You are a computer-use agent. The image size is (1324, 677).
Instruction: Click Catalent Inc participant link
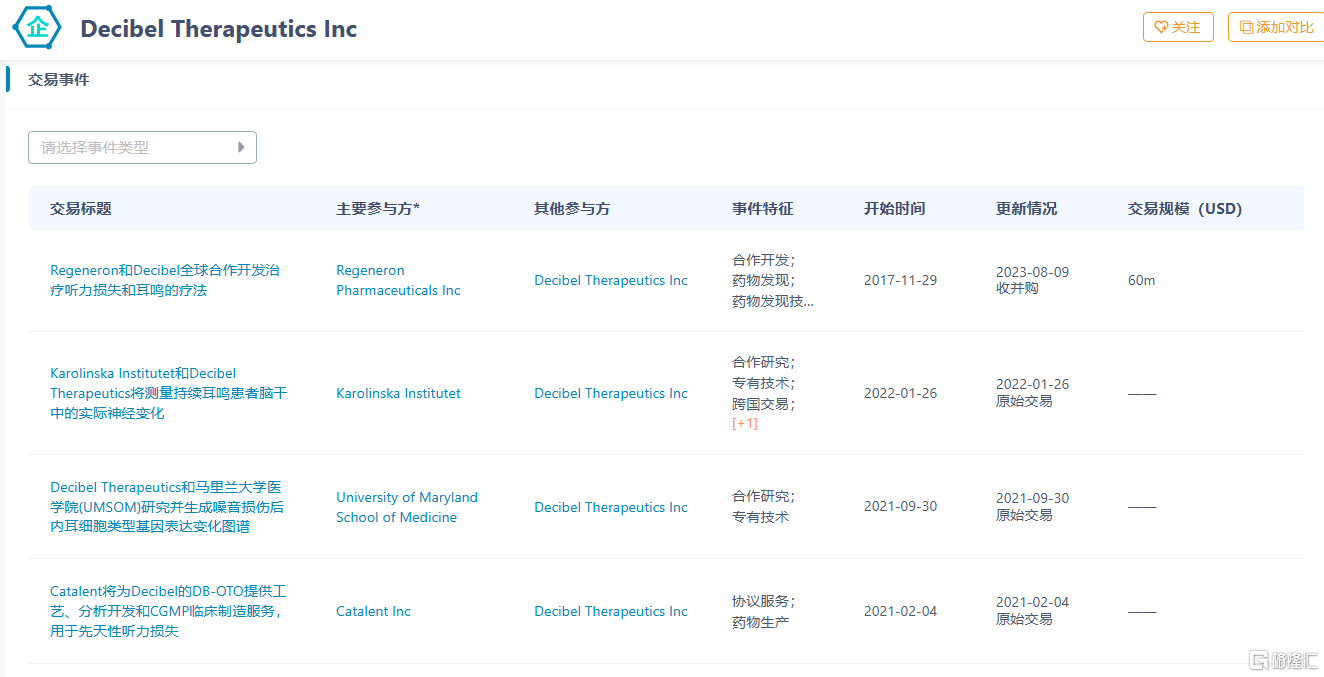pyautogui.click(x=373, y=611)
